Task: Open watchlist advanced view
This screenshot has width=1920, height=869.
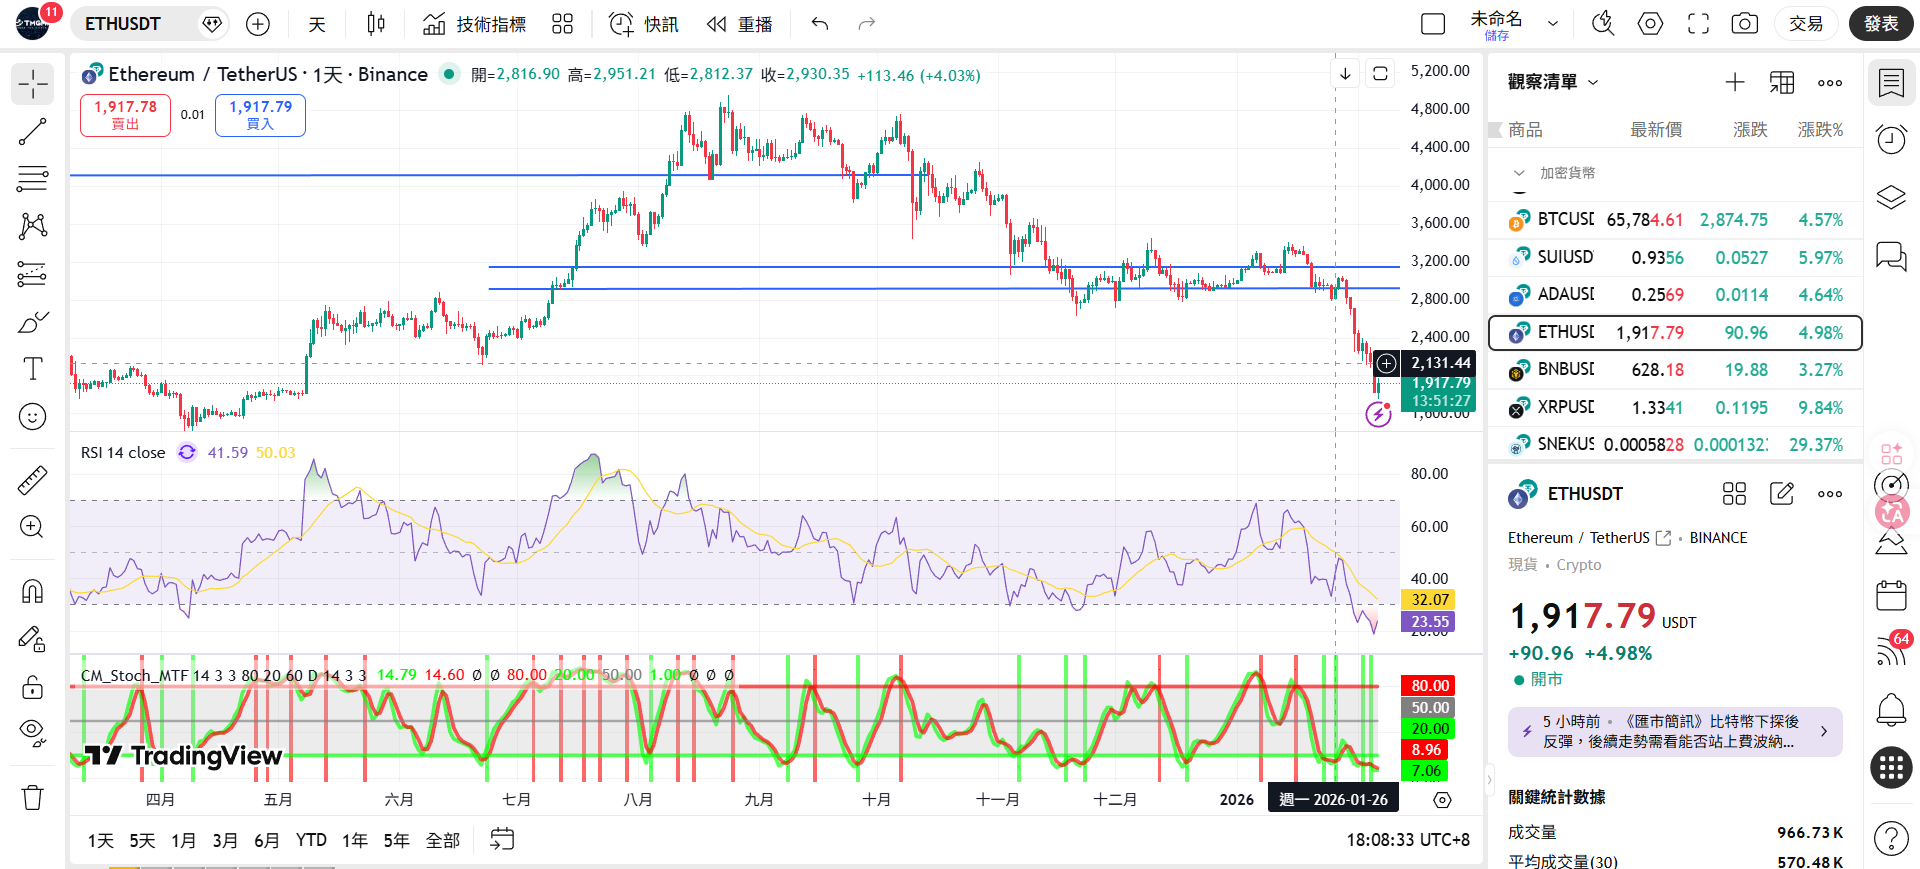Action: pyautogui.click(x=1782, y=83)
